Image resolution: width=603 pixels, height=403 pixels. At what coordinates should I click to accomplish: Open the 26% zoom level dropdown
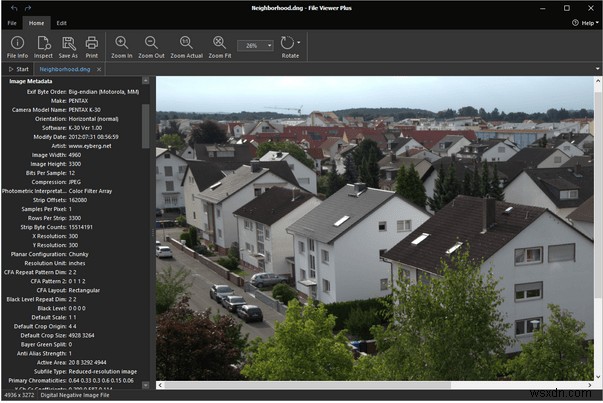(x=255, y=45)
